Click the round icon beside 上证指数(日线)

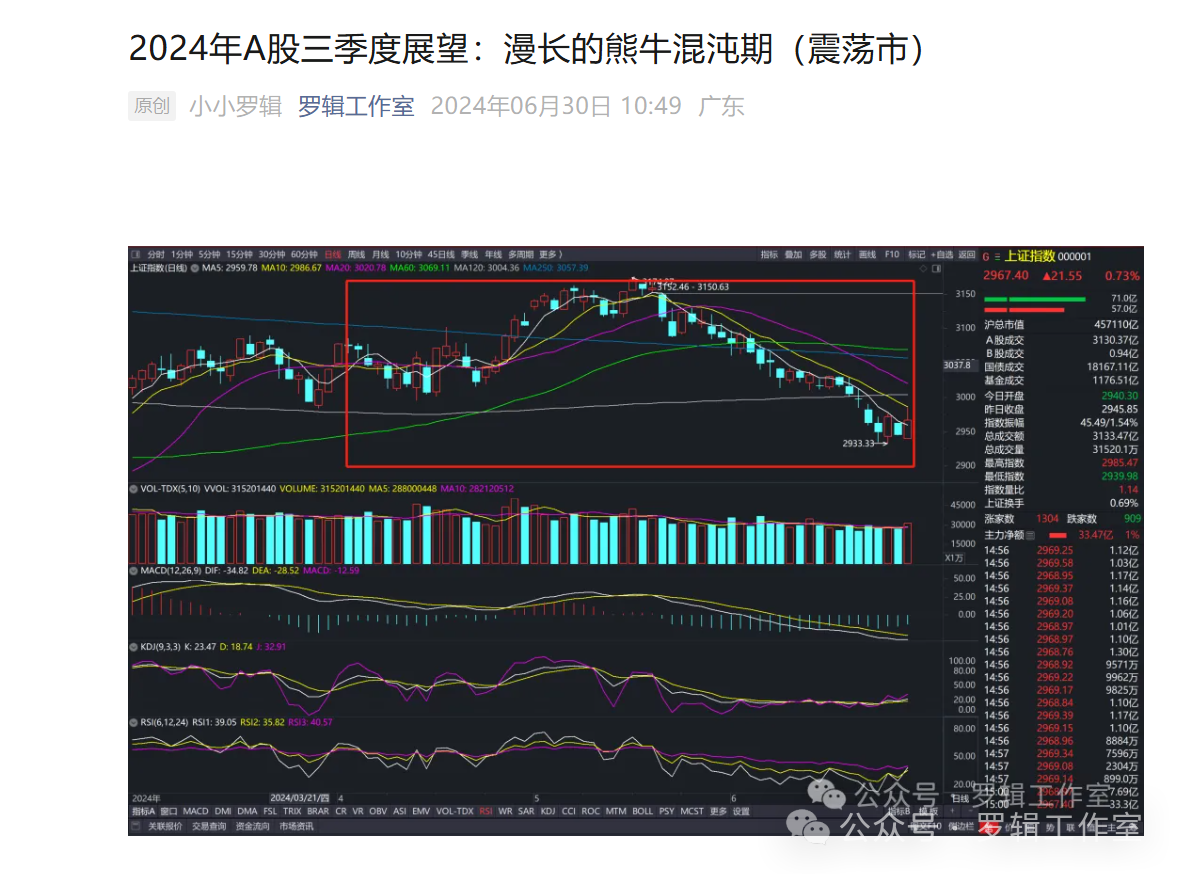(x=195, y=268)
